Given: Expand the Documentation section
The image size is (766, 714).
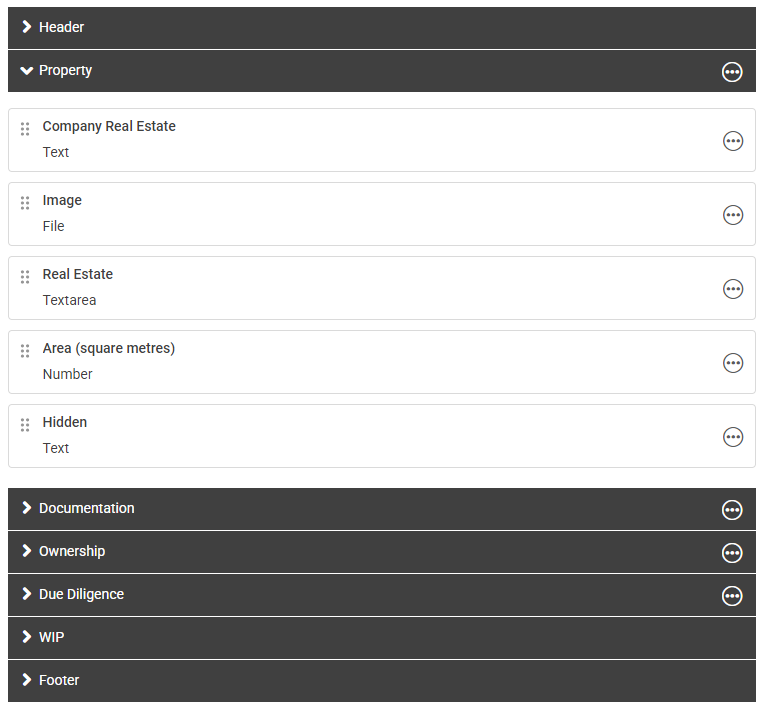Looking at the screenshot, I should pos(27,508).
